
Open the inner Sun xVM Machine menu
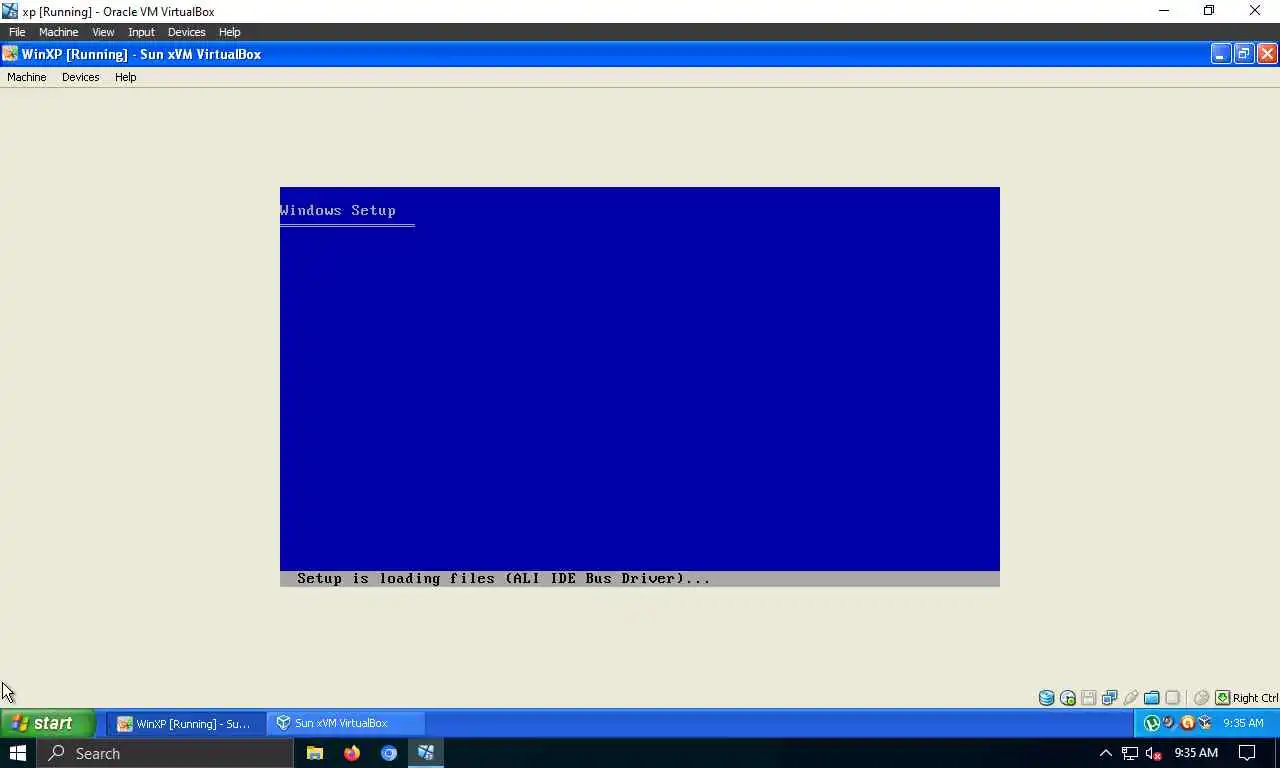tap(27, 77)
